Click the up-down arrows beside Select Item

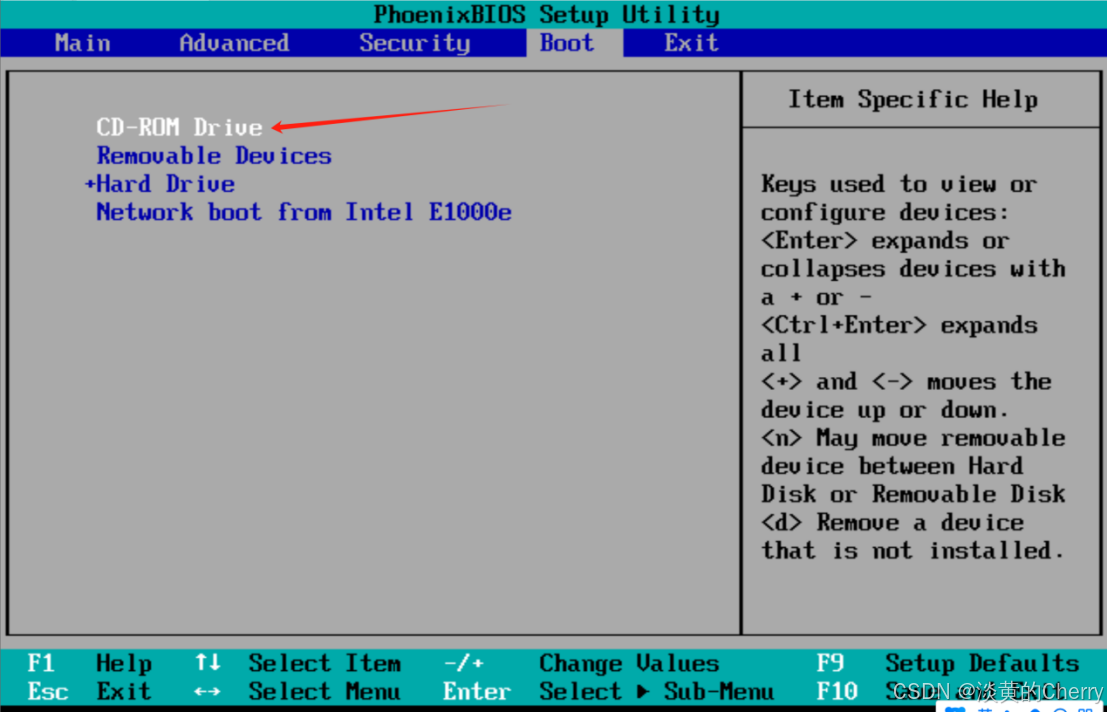(208, 663)
